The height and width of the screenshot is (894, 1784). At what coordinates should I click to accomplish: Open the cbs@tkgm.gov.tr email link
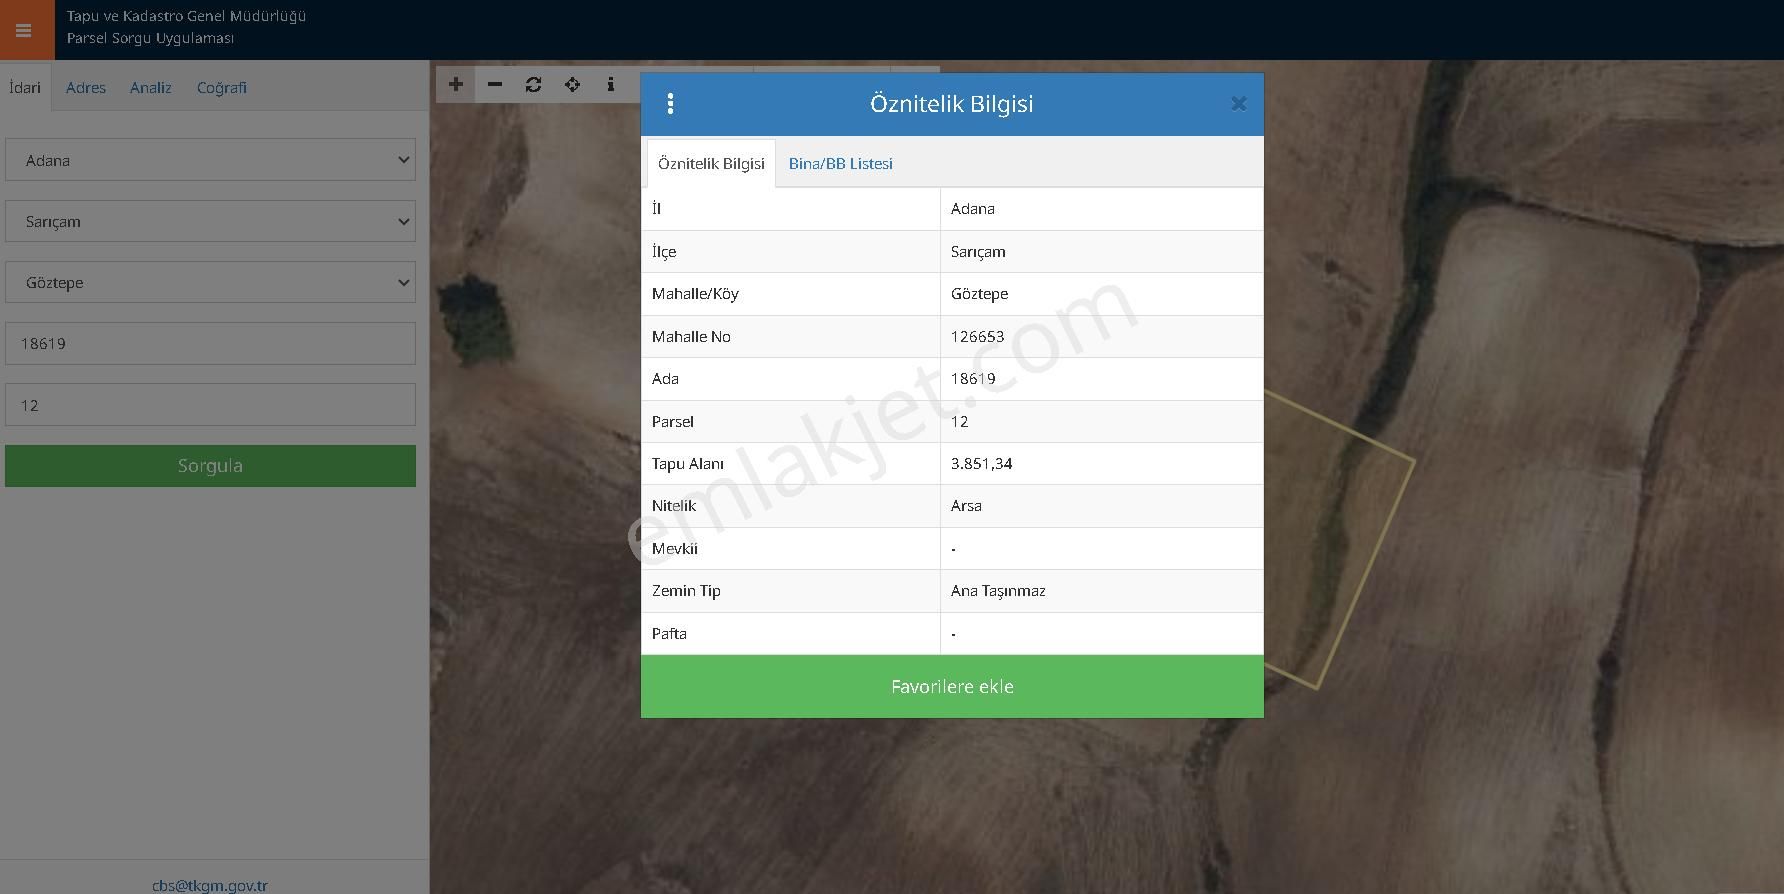[210, 886]
